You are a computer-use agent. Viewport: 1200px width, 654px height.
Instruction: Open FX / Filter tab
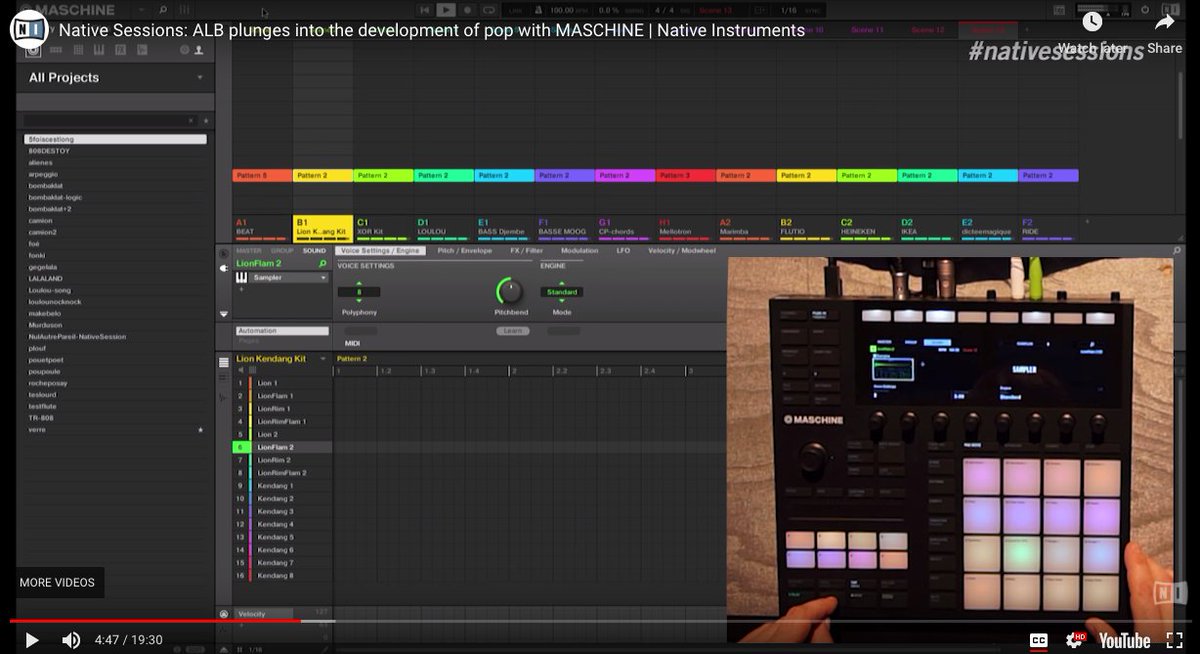pos(526,250)
